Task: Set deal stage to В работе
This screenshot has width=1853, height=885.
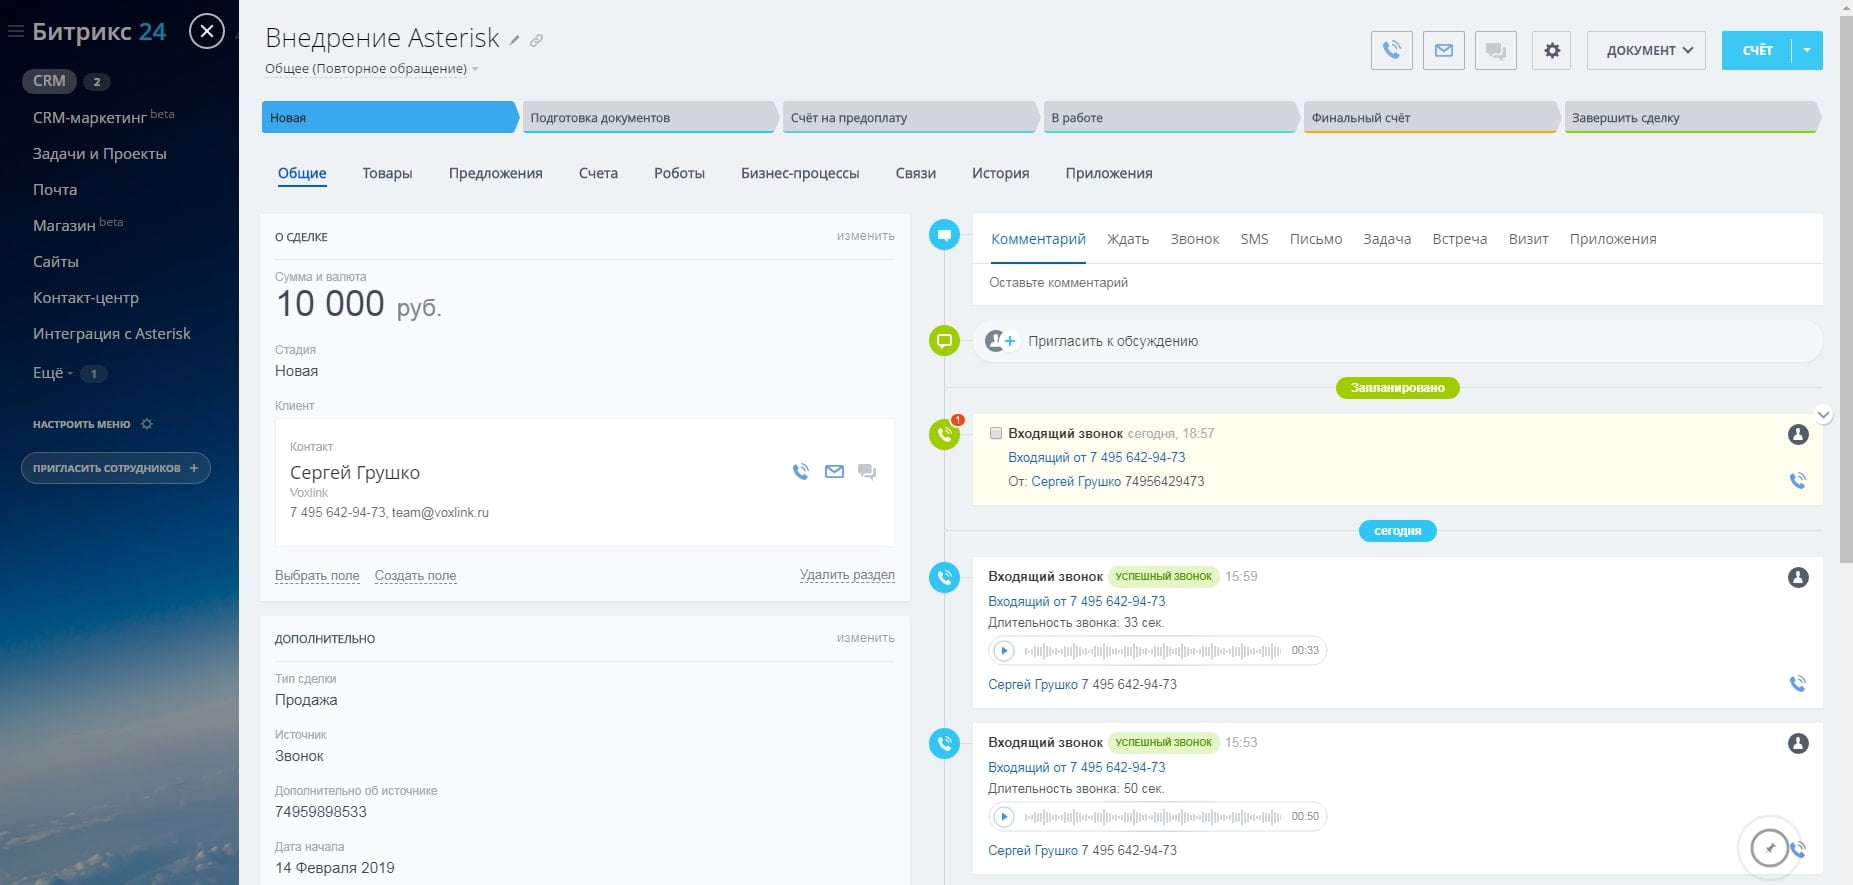Action: pos(1170,117)
